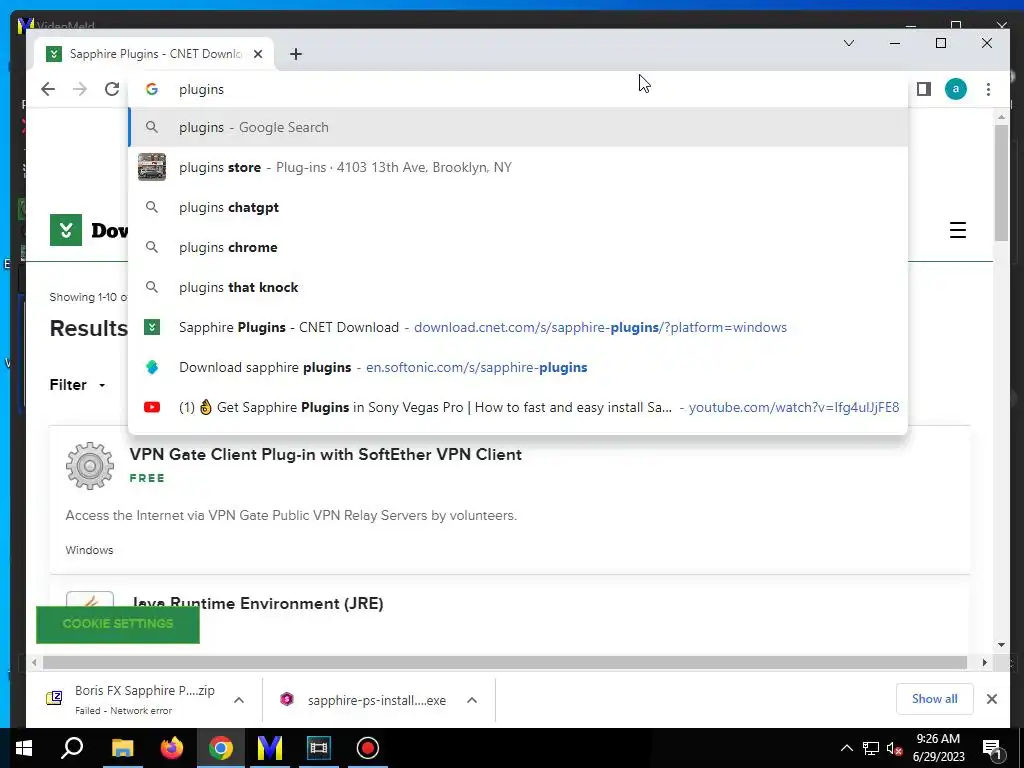Click the scroll left arrow
The width and height of the screenshot is (1024, 768).
pos(34,662)
